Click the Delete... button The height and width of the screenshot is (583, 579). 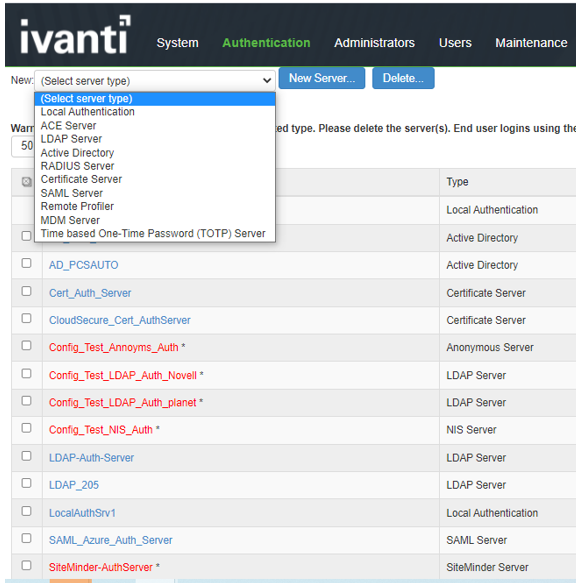click(403, 78)
